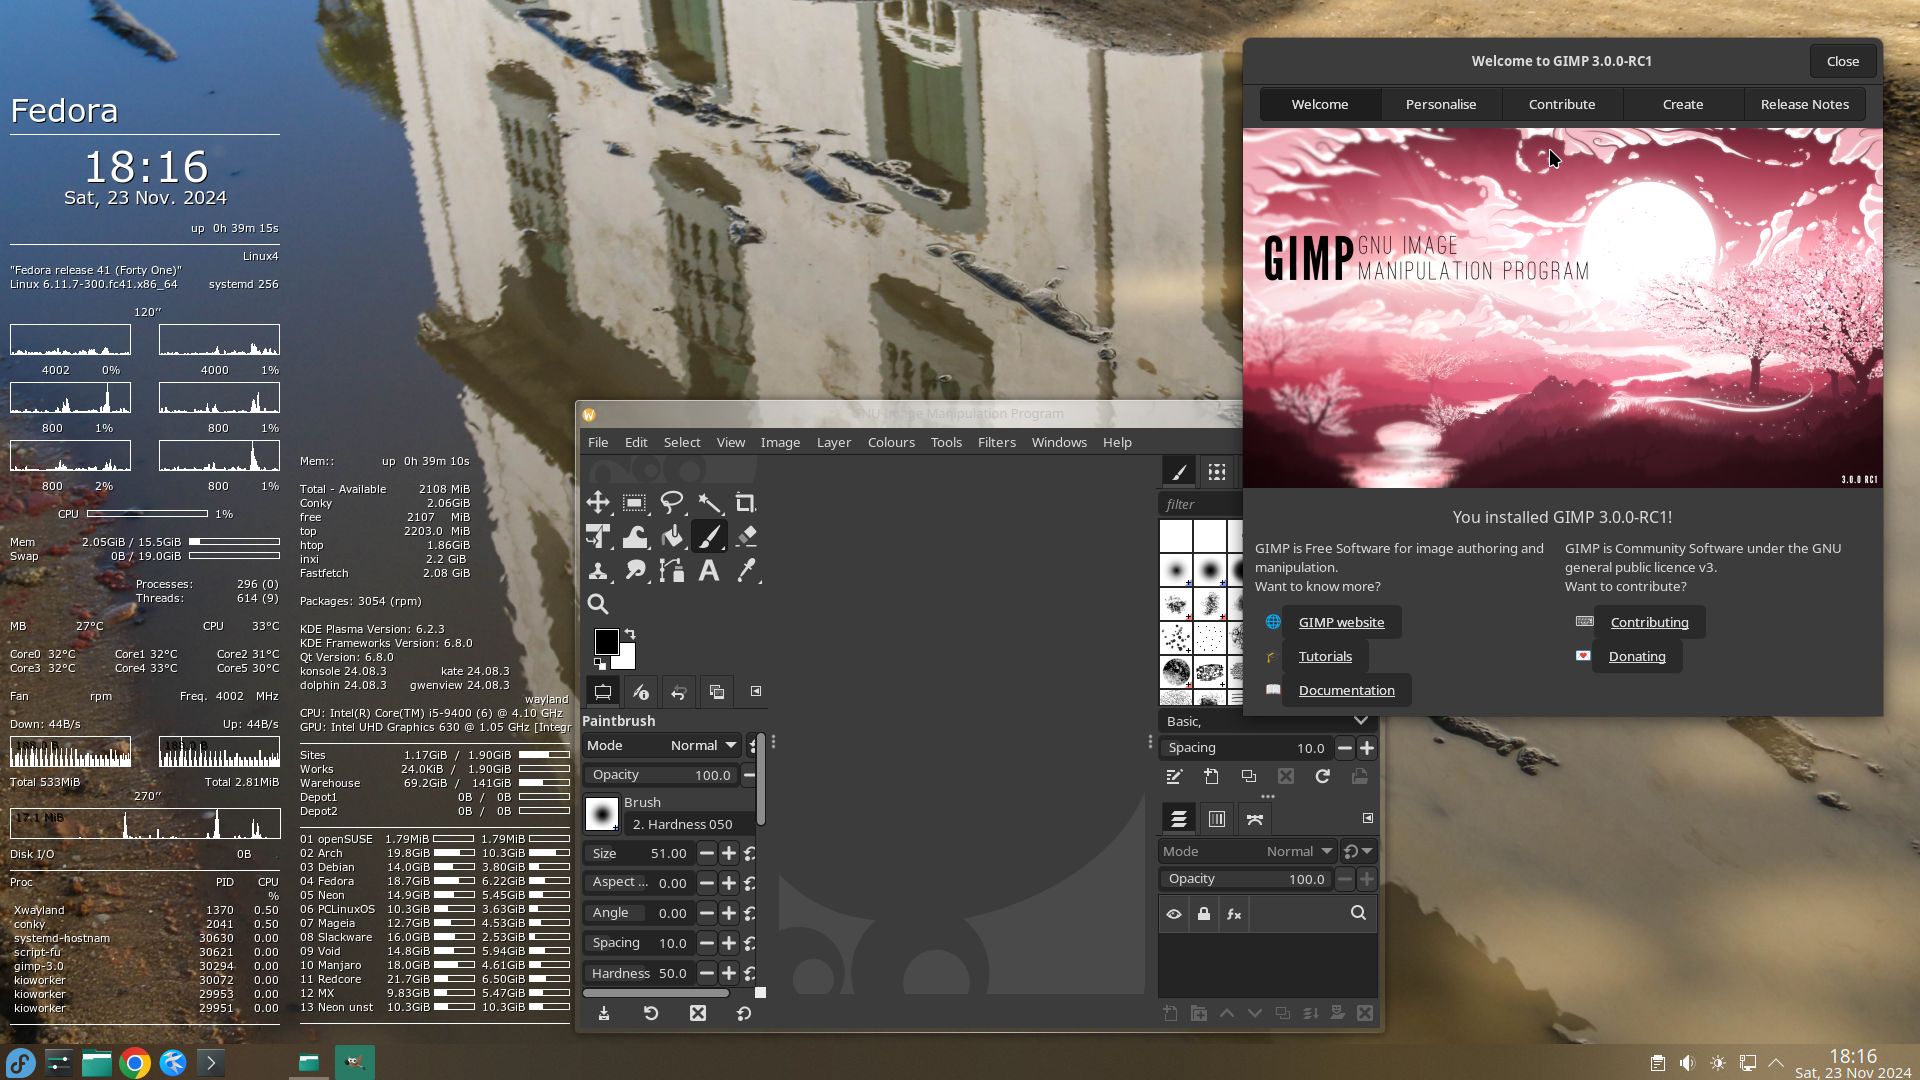The image size is (1920, 1080).
Task: Open paintbrush Mode Normal dropdown
Action: 662,746
